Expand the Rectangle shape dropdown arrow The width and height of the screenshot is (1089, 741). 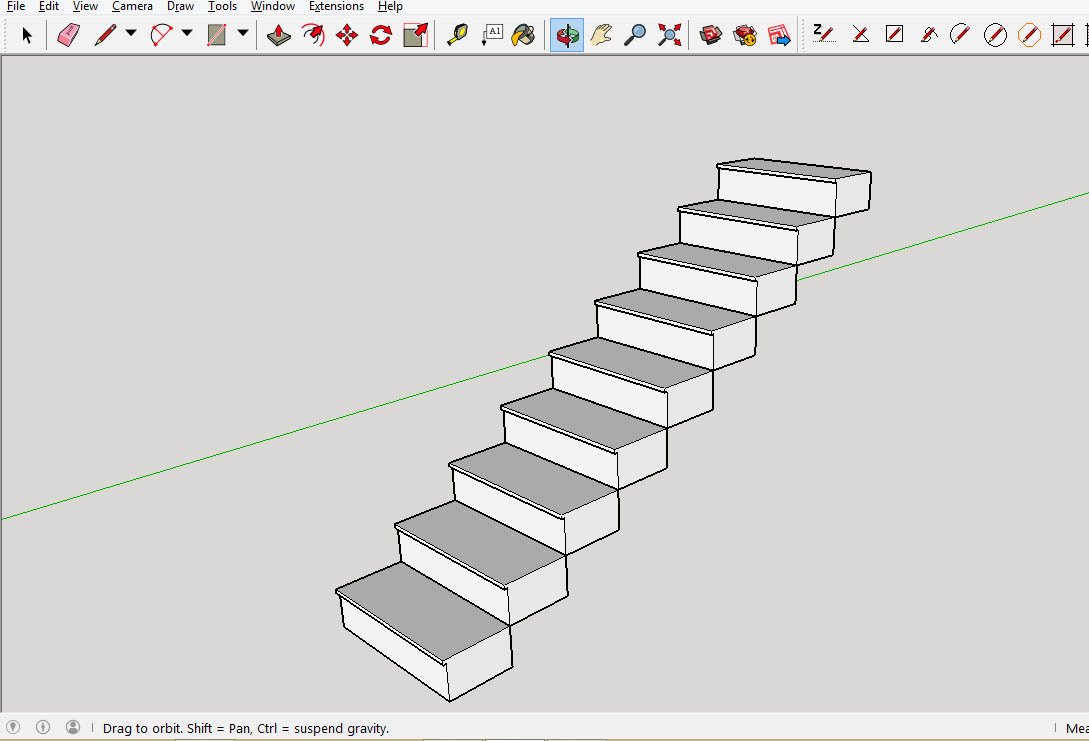click(243, 33)
